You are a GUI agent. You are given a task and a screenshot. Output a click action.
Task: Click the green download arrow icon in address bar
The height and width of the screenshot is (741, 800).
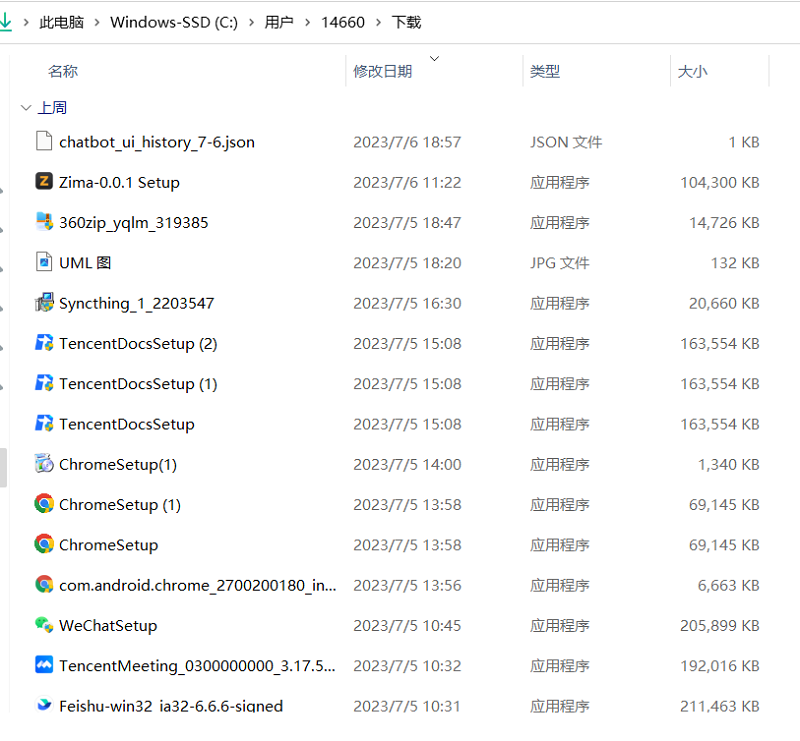click(x=6, y=22)
